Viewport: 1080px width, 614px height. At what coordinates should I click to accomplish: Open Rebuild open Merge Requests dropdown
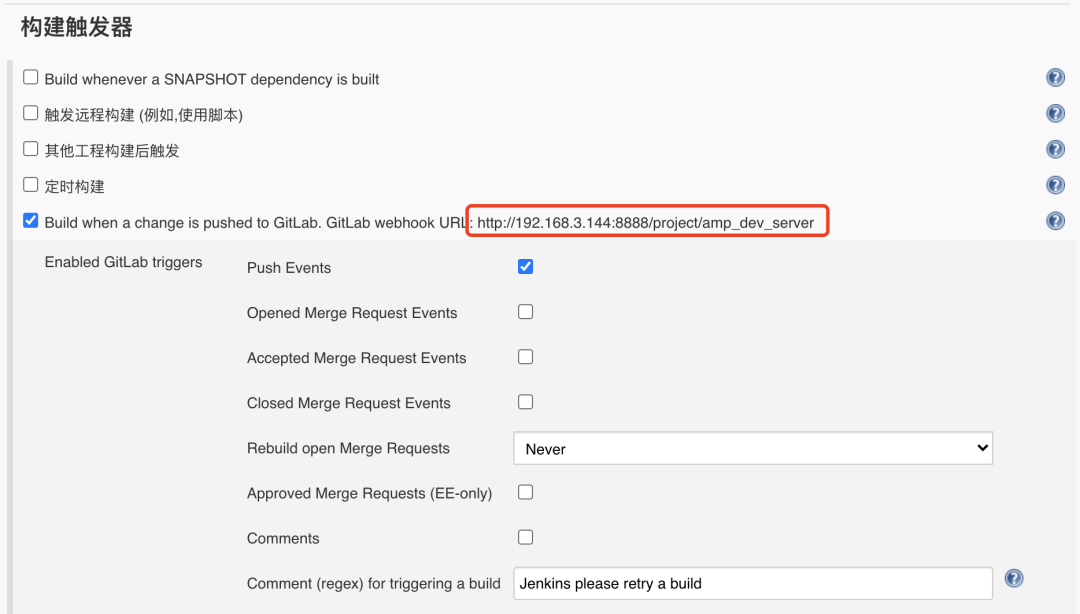[x=753, y=449]
